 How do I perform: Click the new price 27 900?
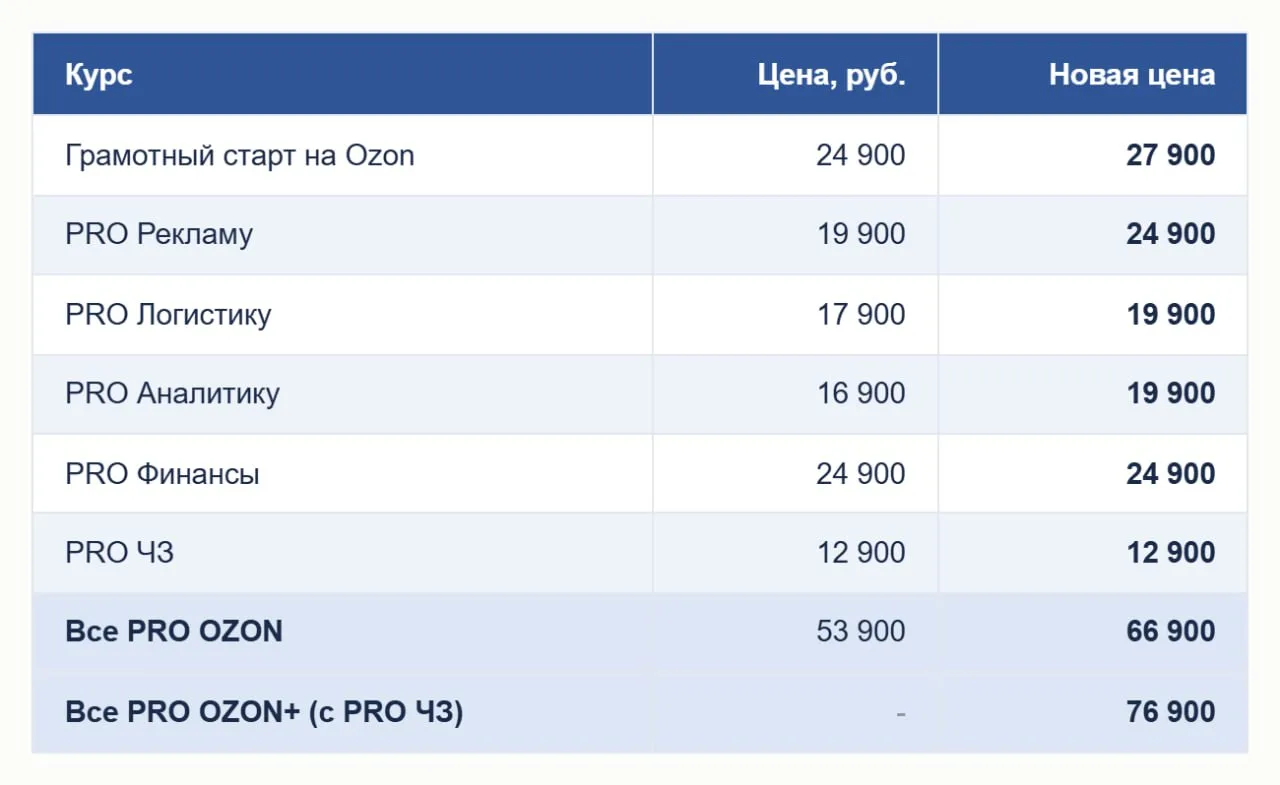pyautogui.click(x=1171, y=155)
